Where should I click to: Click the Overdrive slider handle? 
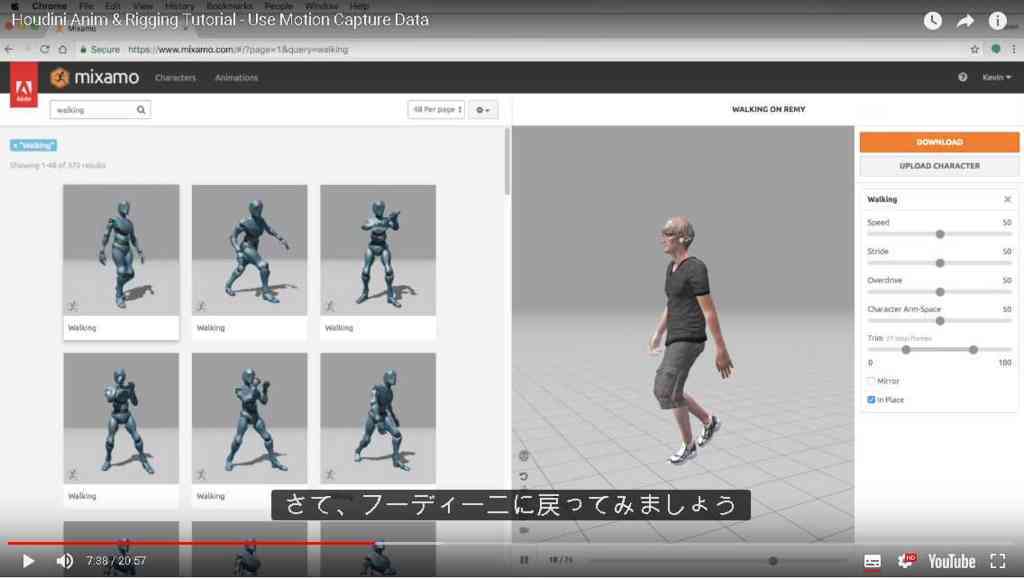[940, 292]
